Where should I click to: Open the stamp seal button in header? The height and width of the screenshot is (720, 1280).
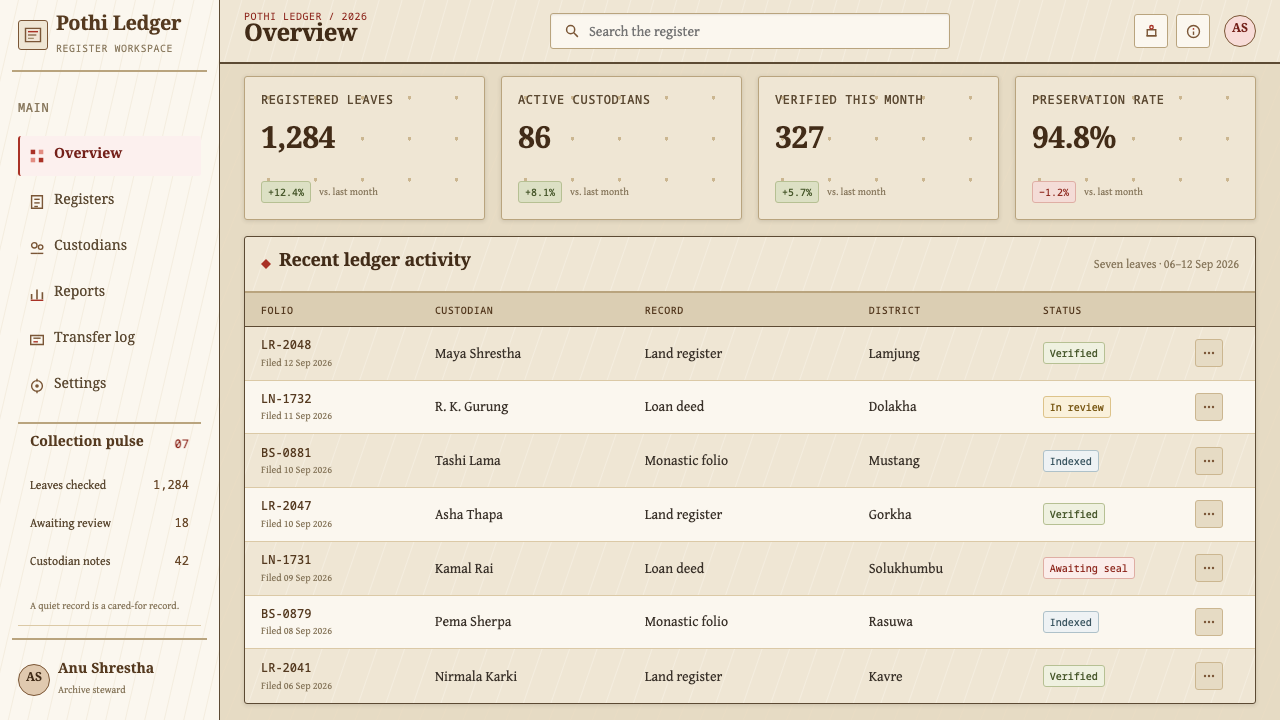point(1151,31)
